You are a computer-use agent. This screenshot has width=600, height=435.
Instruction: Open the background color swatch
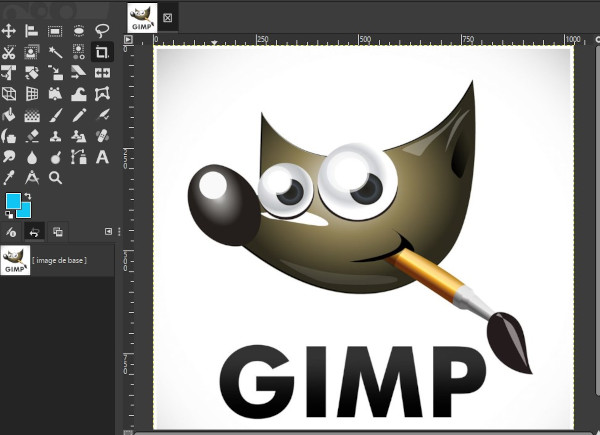(26, 212)
